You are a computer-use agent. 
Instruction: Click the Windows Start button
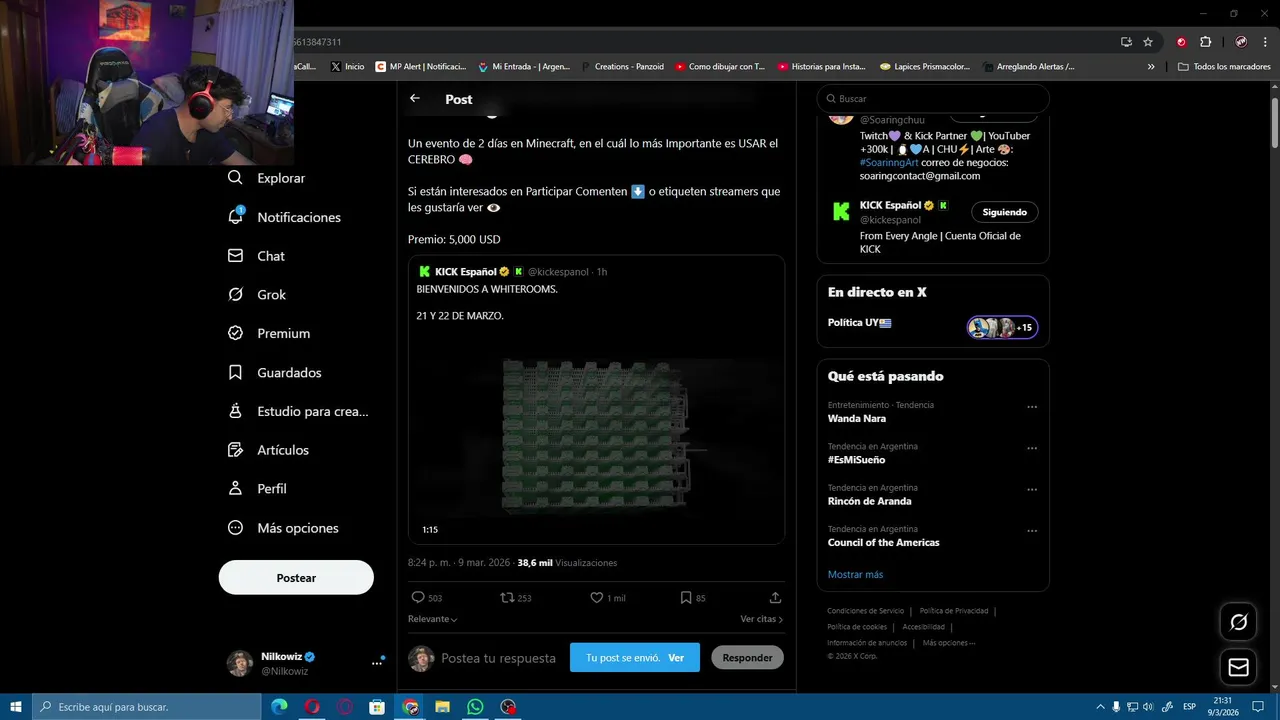16,707
